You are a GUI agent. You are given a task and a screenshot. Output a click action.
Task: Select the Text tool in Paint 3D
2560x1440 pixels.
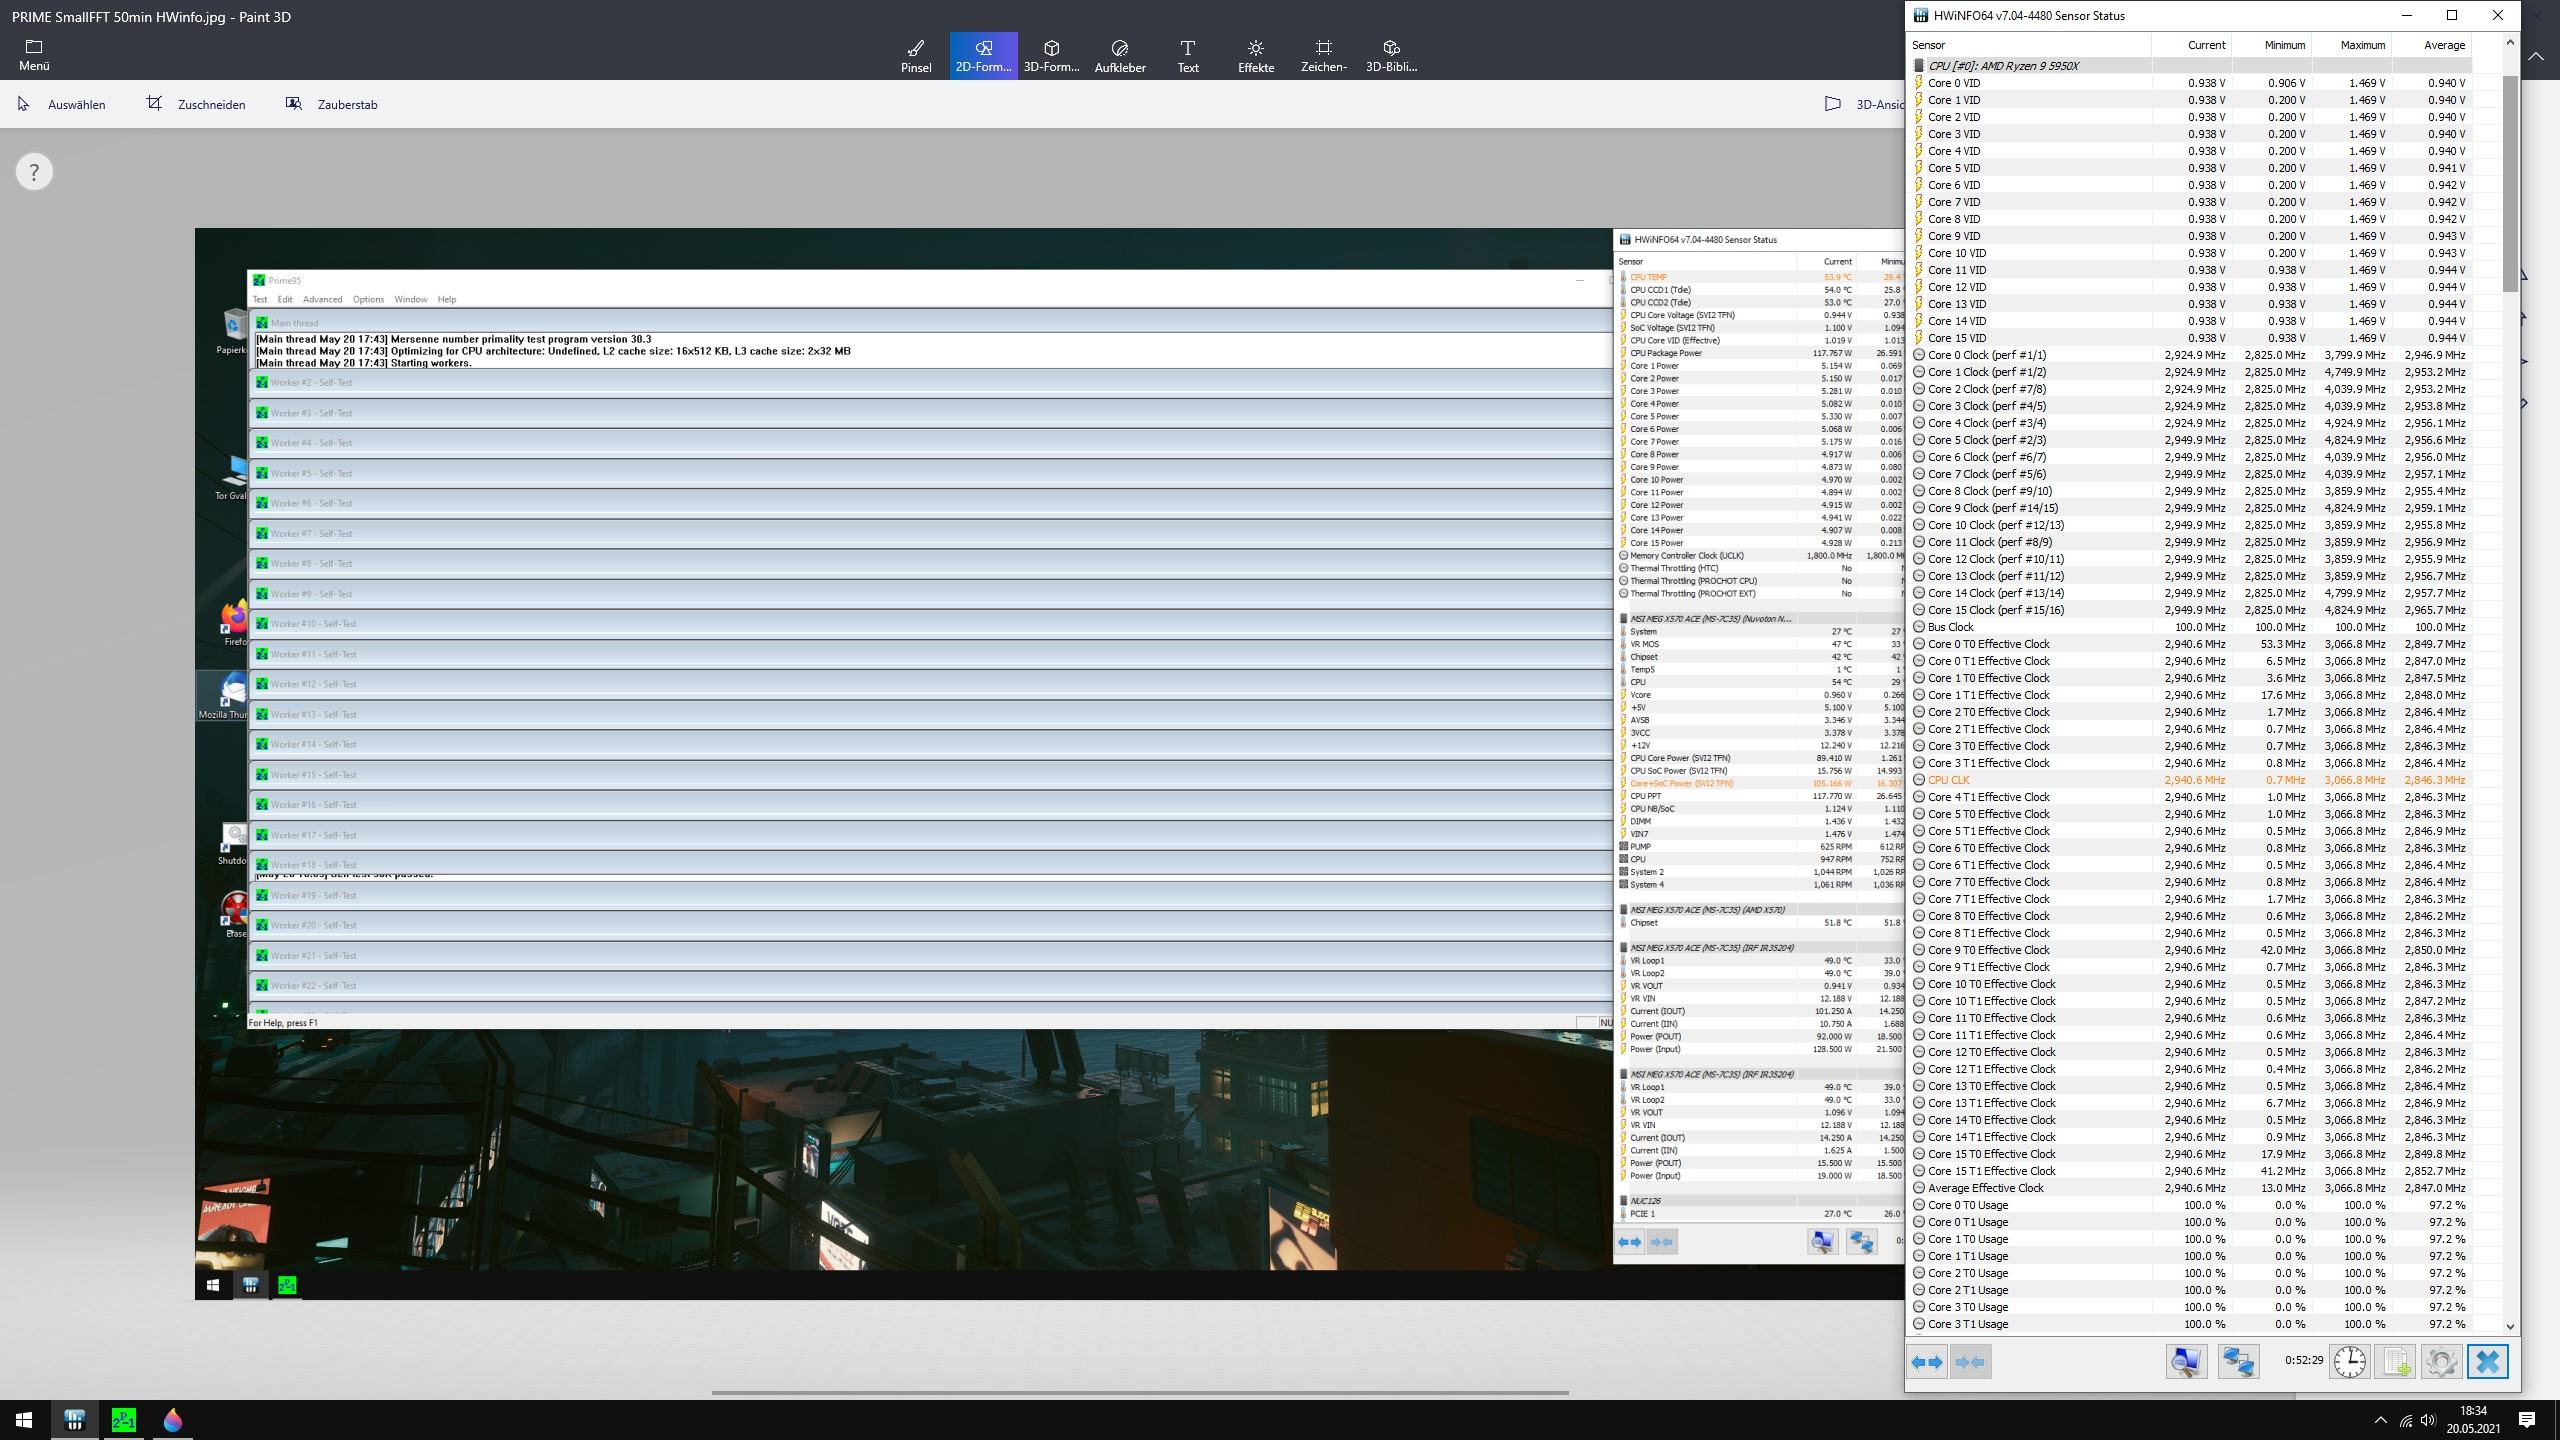[x=1188, y=56]
